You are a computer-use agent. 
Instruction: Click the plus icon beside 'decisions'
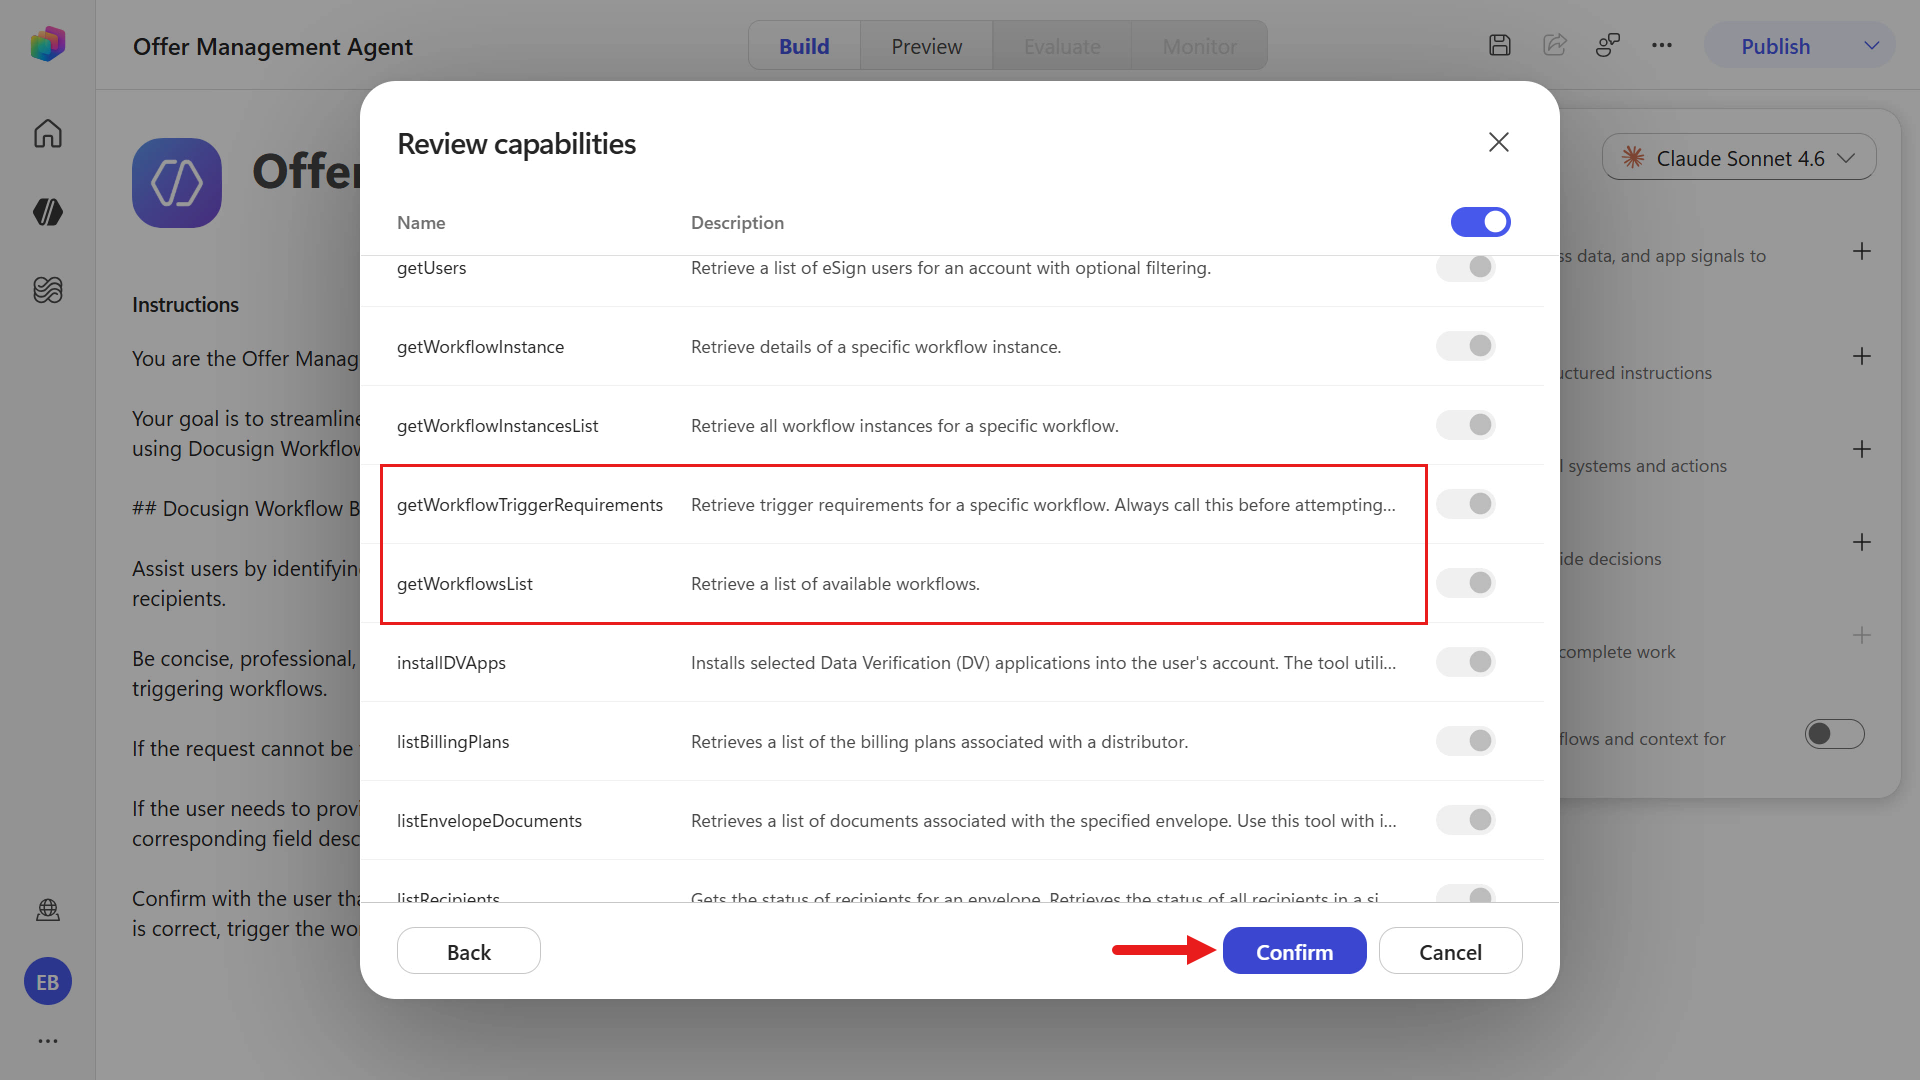[x=1861, y=542]
